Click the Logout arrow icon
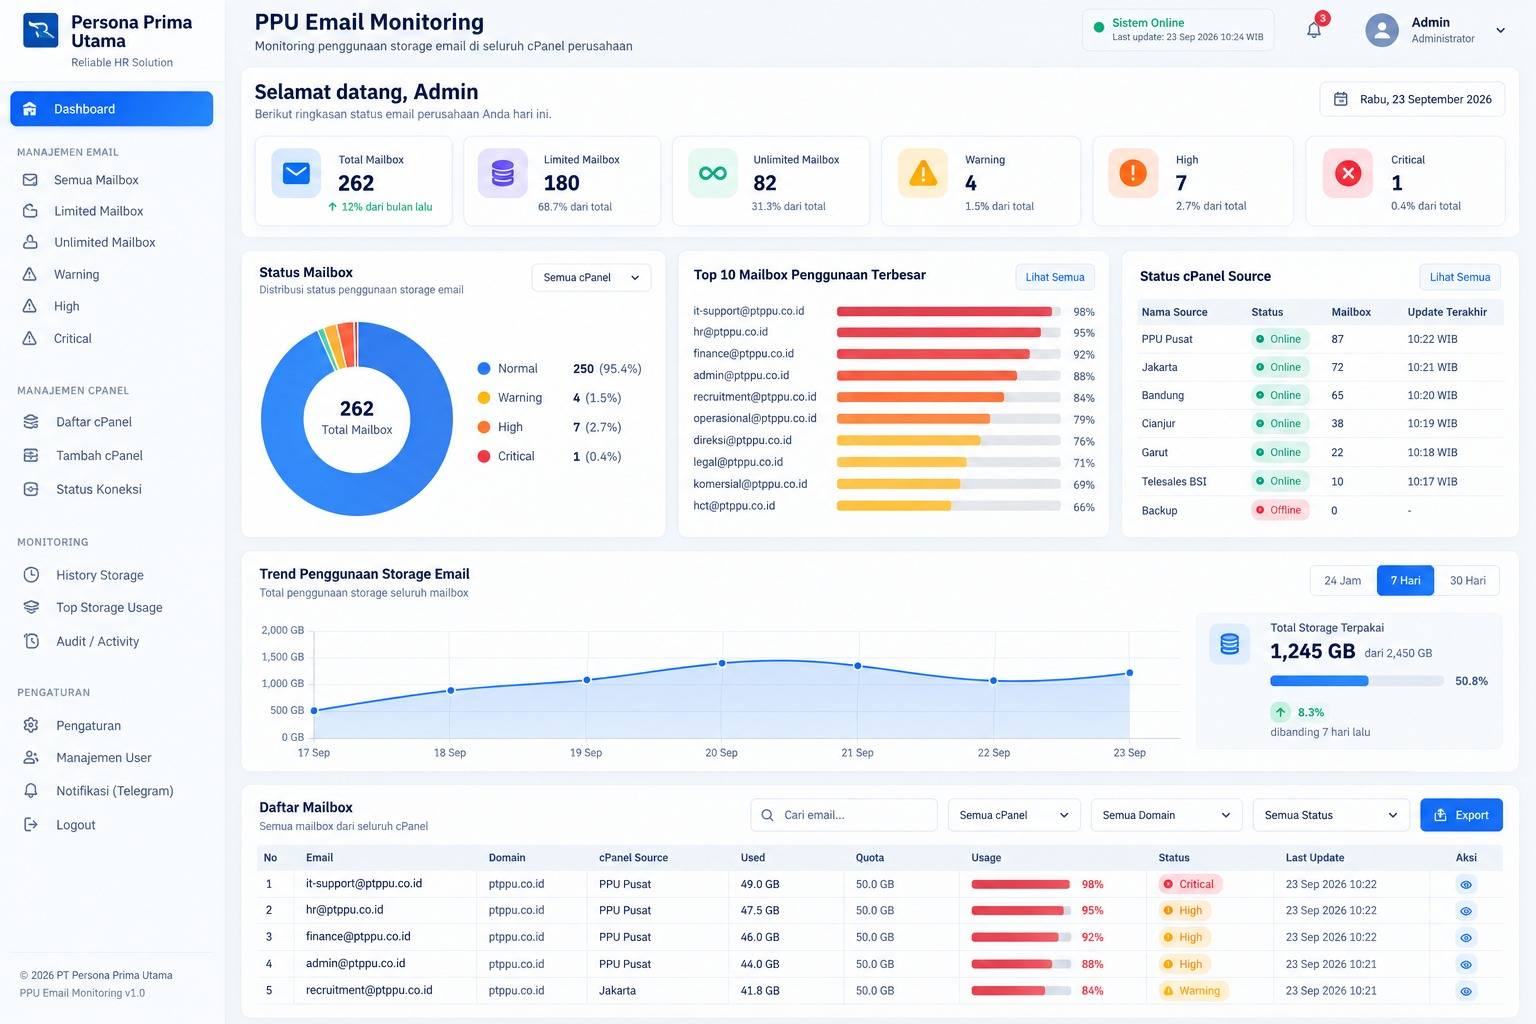This screenshot has height=1024, width=1536. [31, 824]
